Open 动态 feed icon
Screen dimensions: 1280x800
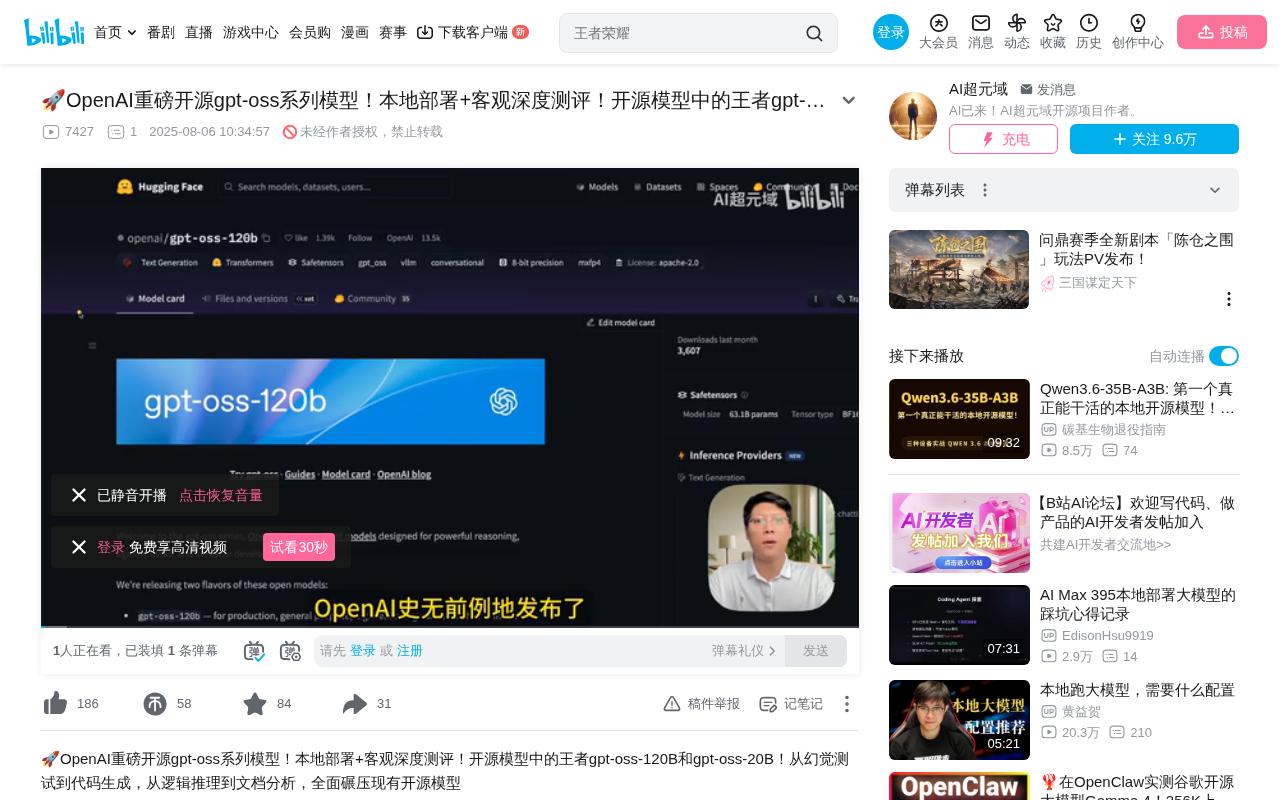pyautogui.click(x=1017, y=32)
